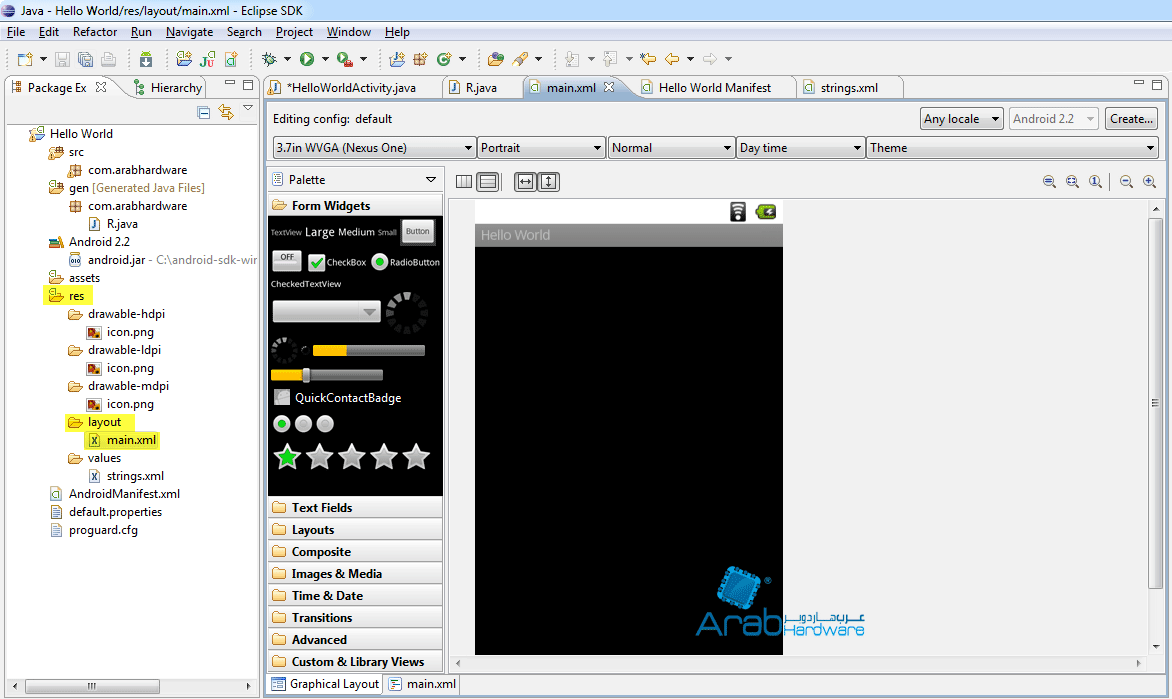The height and width of the screenshot is (699, 1172).
Task: Select AndroidManifest.xml in project tree
Action: coord(115,494)
